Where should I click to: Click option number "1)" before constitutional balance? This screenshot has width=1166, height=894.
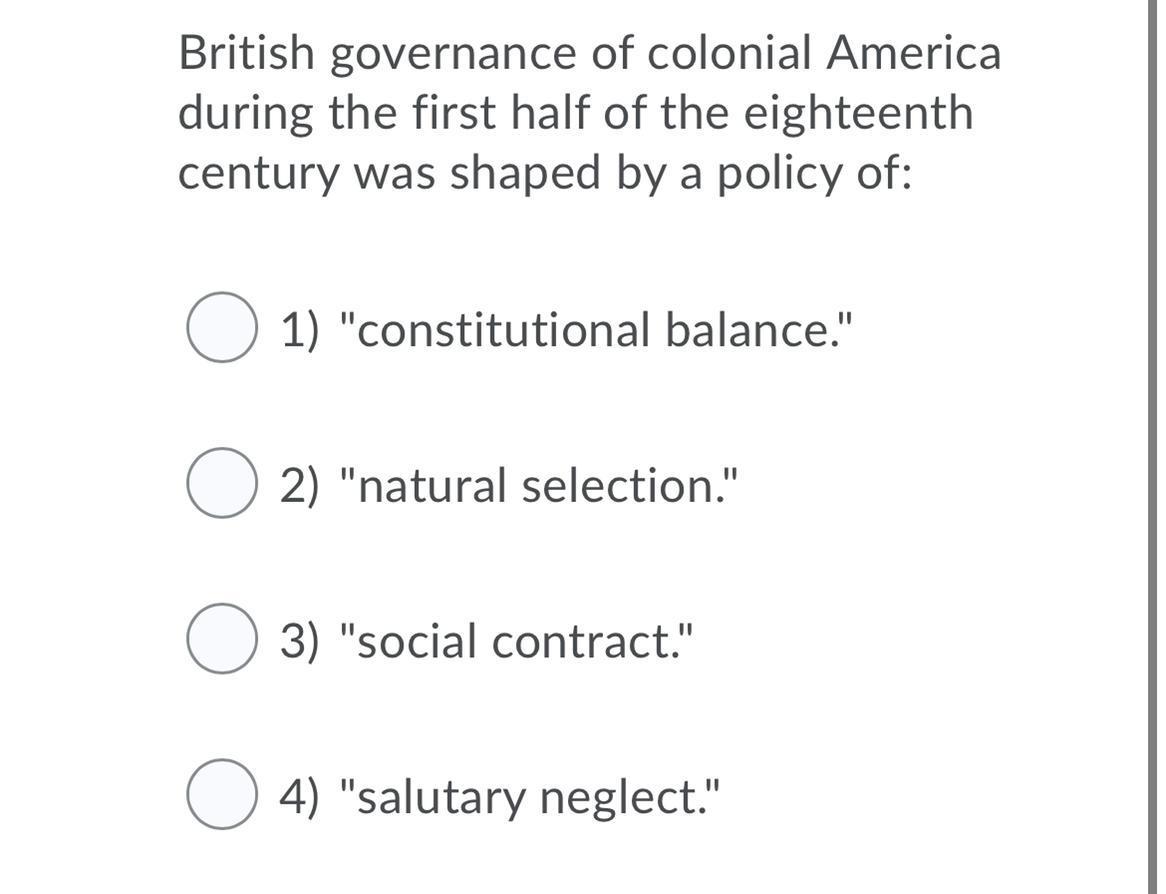[x=300, y=330]
